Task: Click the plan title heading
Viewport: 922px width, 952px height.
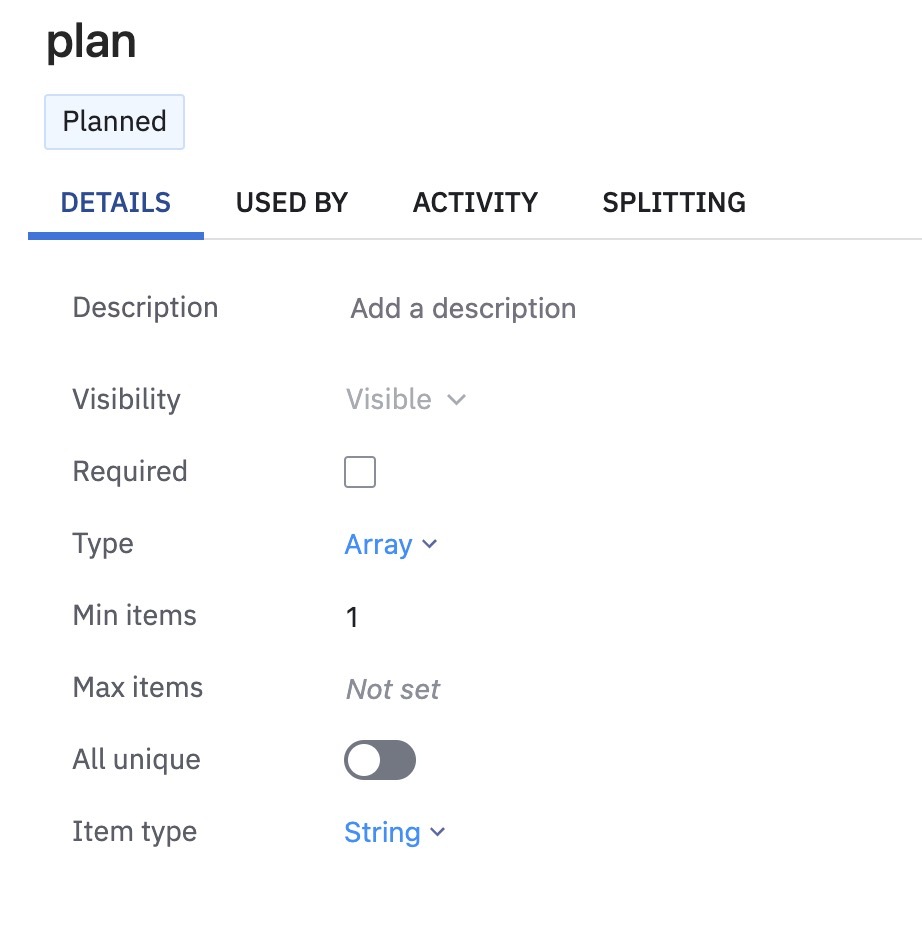Action: 92,42
